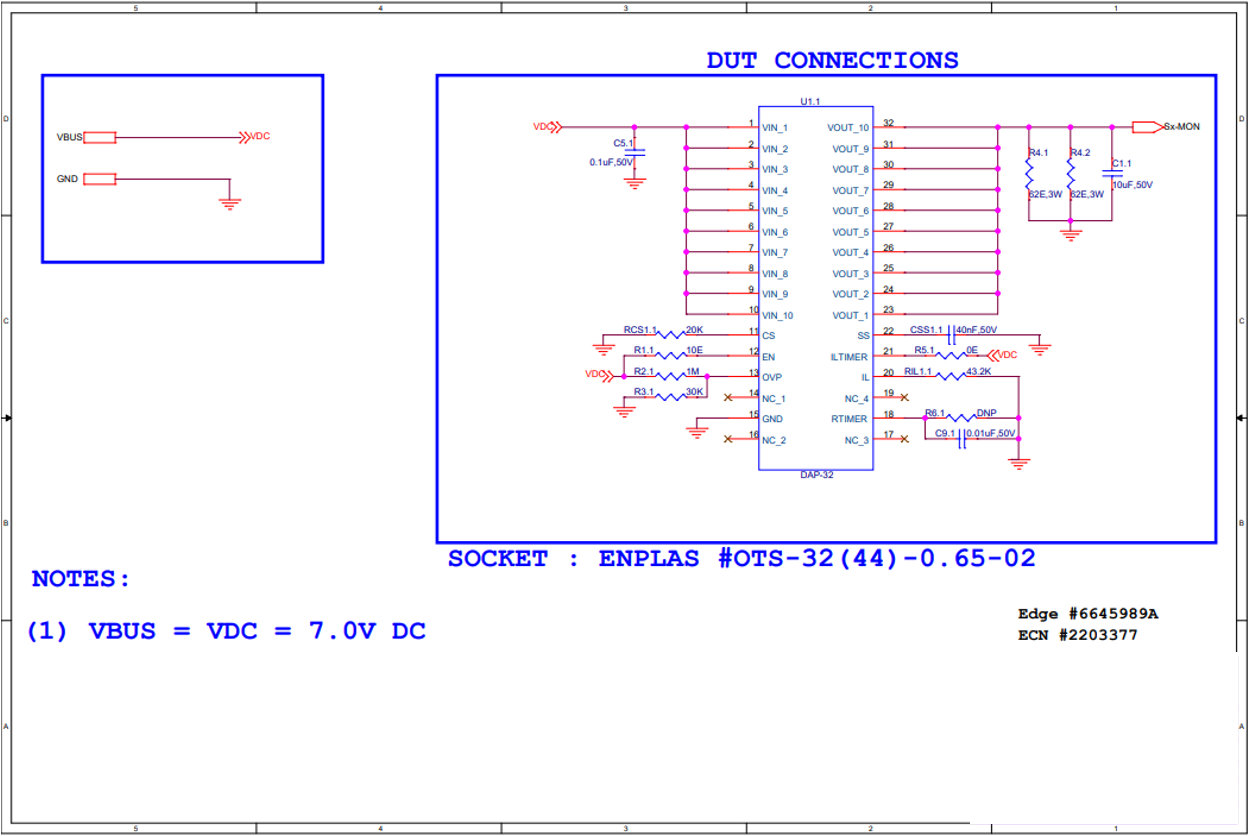Click the 1M resistor R2.1 symbol
This screenshot has width=1249, height=836.
click(x=668, y=378)
